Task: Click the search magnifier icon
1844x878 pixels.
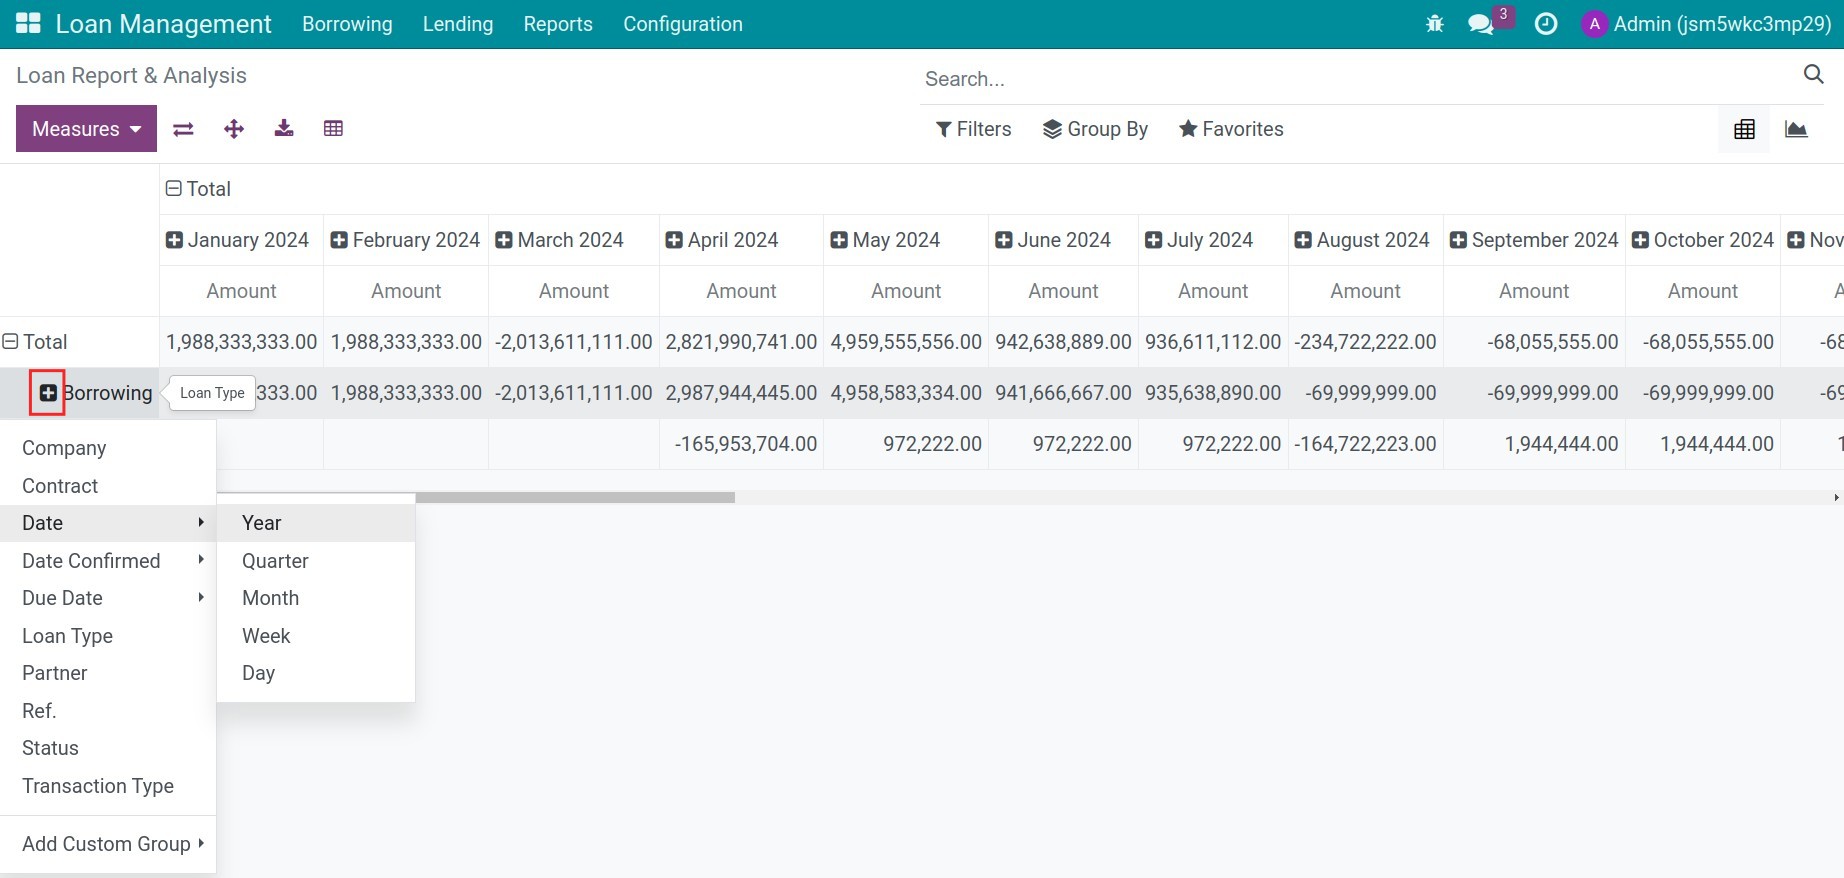Action: click(x=1813, y=74)
